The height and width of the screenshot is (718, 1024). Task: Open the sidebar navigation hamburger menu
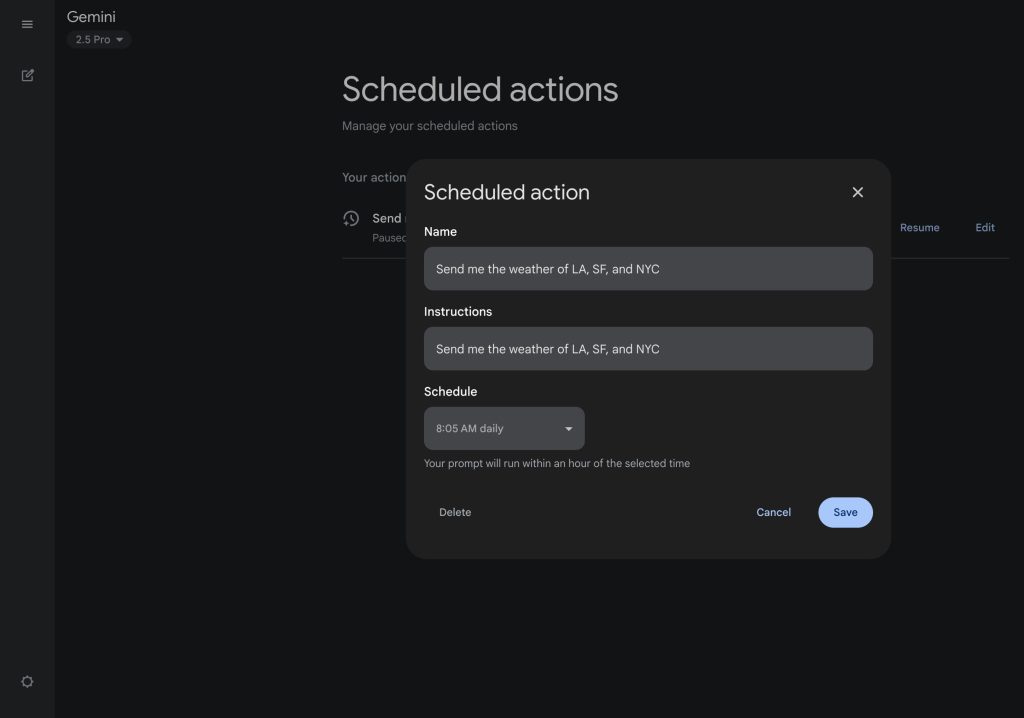[x=27, y=24]
